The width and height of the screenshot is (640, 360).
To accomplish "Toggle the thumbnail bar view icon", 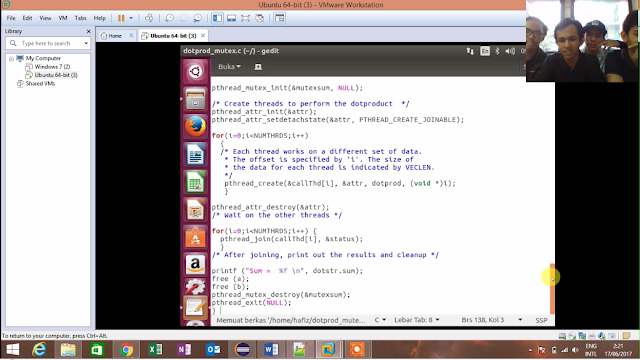I will [231, 18].
